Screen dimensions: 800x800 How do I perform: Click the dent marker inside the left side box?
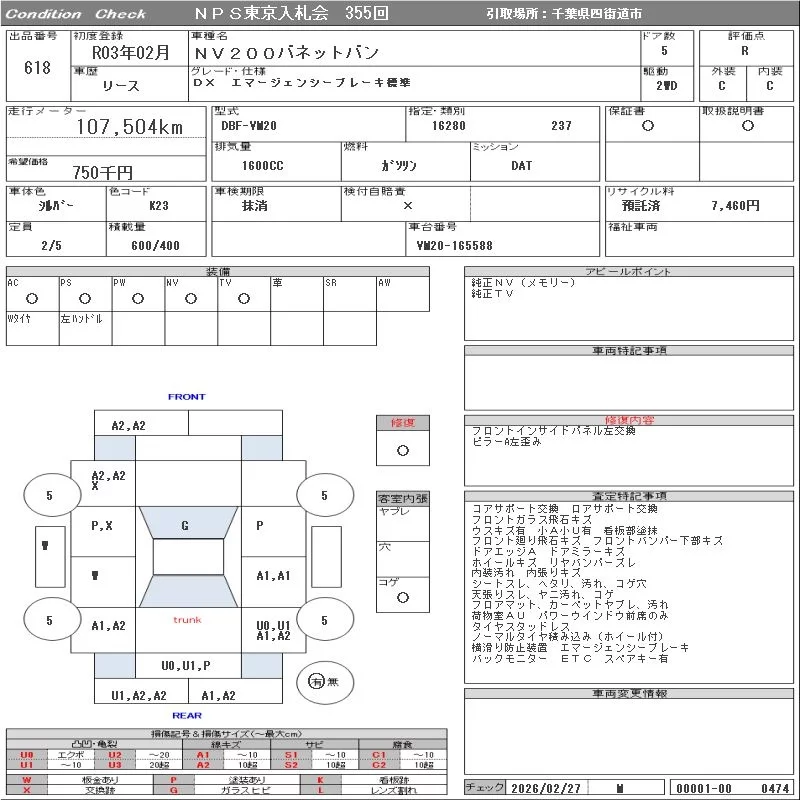pos(45,545)
